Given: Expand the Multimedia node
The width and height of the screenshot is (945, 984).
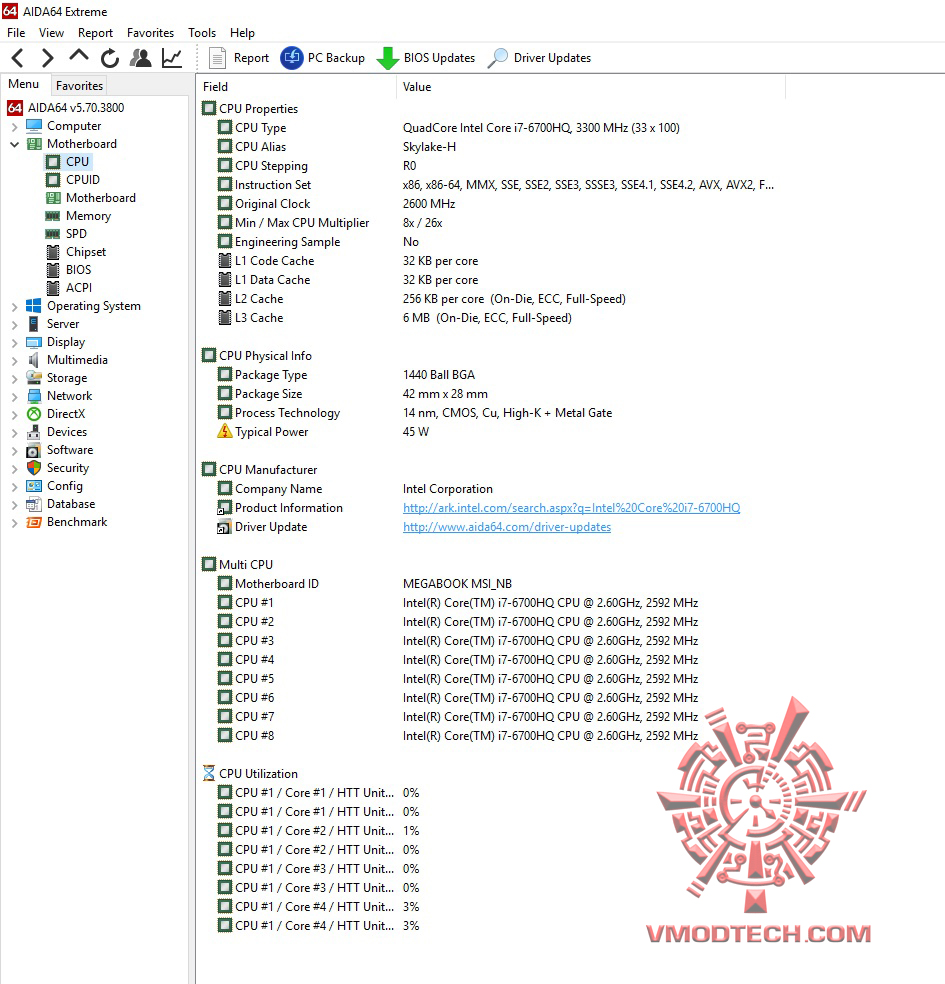Looking at the screenshot, I should tap(14, 361).
